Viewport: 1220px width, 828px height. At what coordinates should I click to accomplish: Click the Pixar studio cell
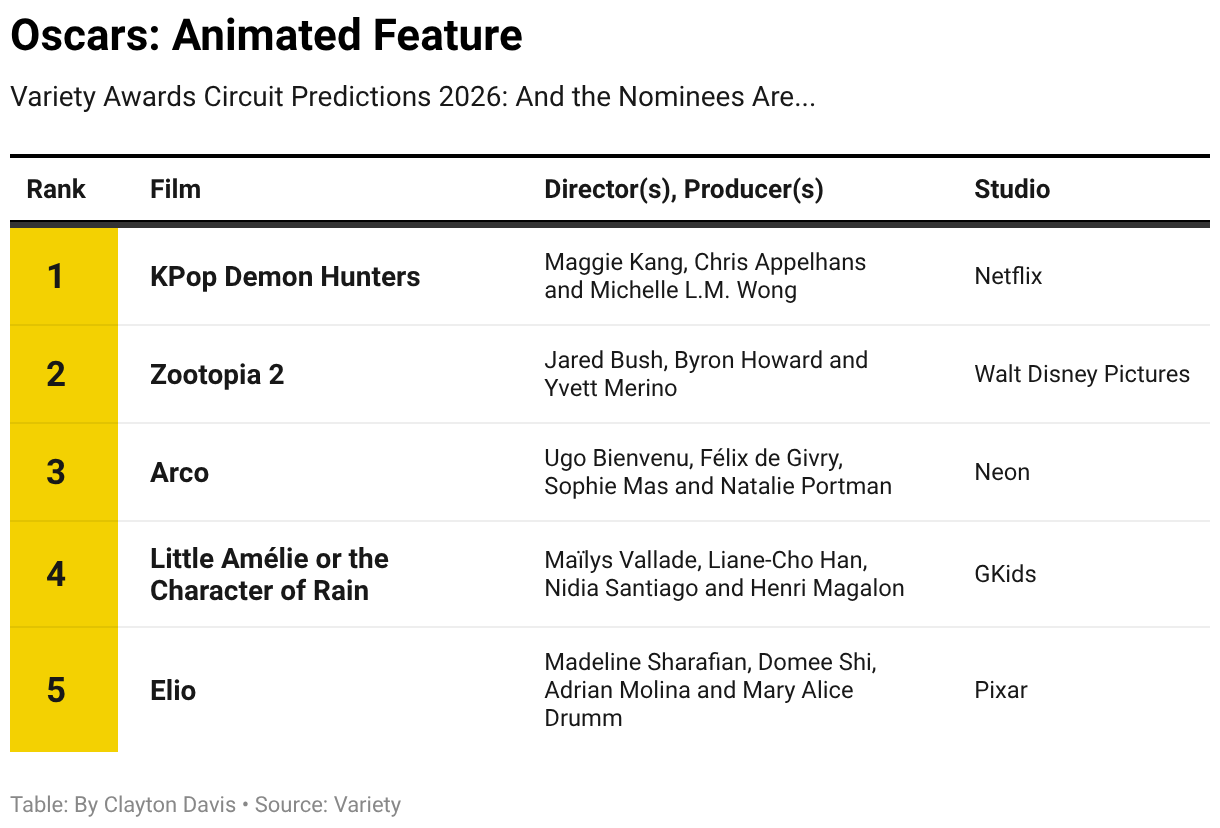[1001, 690]
